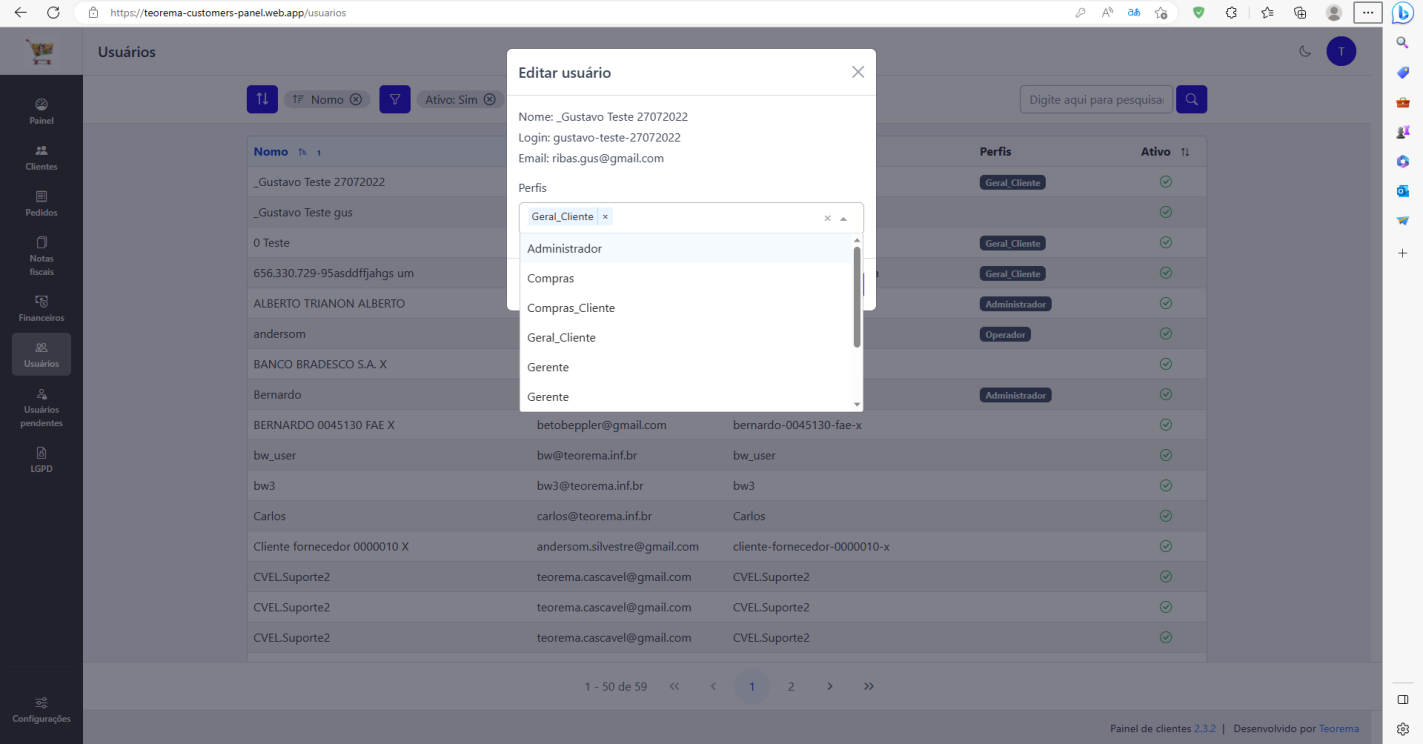This screenshot has width=1423, height=744.
Task: Choose Compras_Cliente in the dropdown list
Action: [686, 308]
